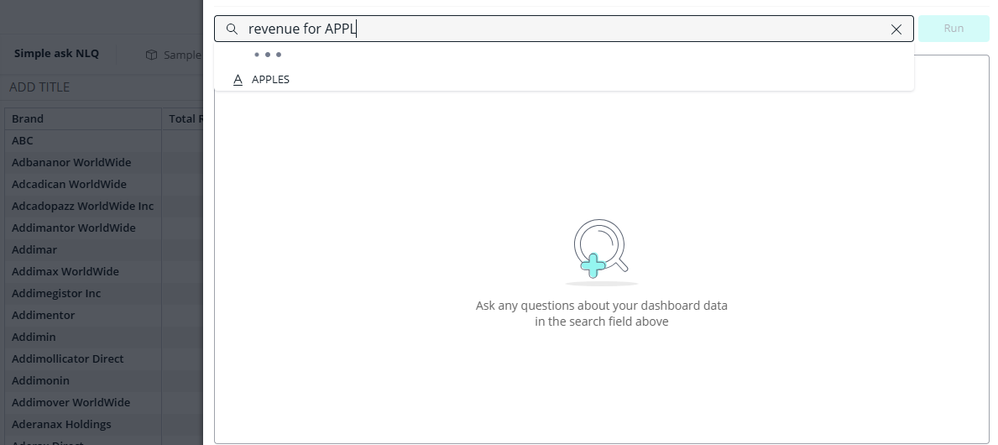
Task: Click the three-dot loading indicator
Action: 267,54
